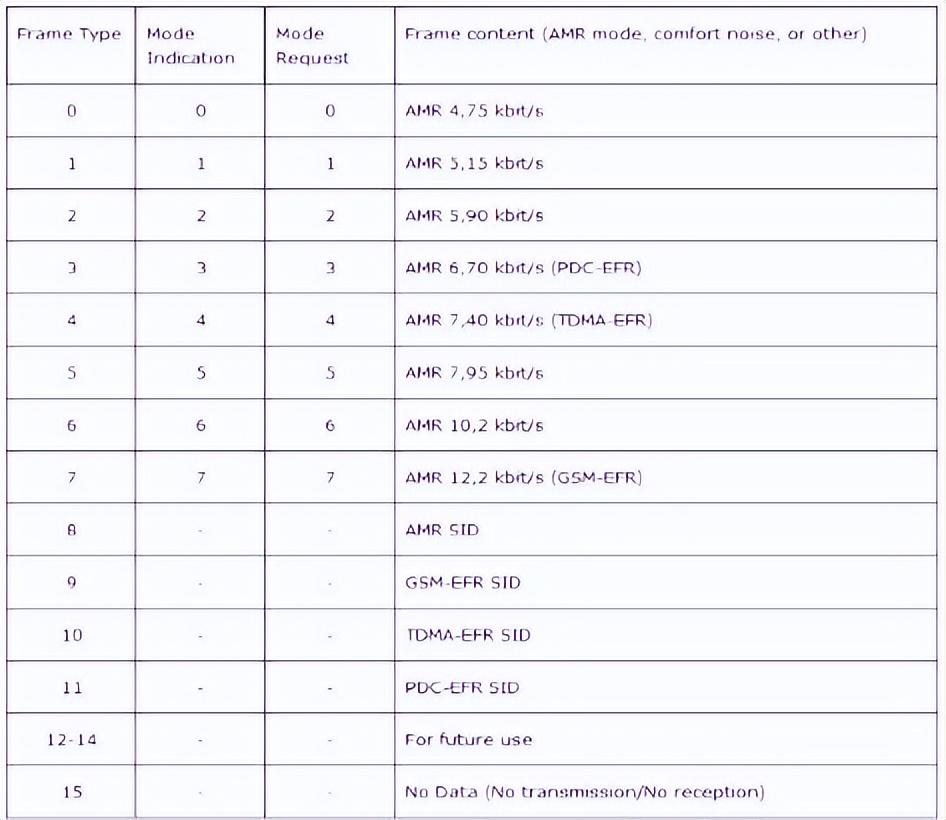Click the AMR 5,90 kbit/s entry
This screenshot has width=946, height=820.
click(x=474, y=216)
